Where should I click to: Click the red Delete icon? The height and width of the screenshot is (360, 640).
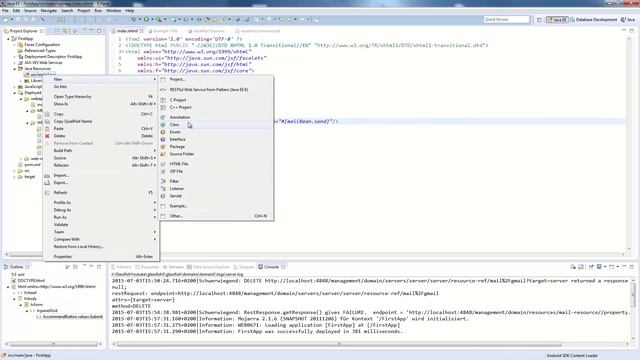[x=47, y=136]
